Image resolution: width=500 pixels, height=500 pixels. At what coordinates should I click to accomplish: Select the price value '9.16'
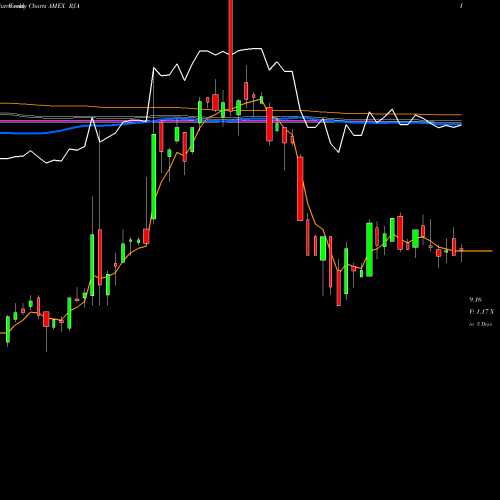(x=475, y=299)
